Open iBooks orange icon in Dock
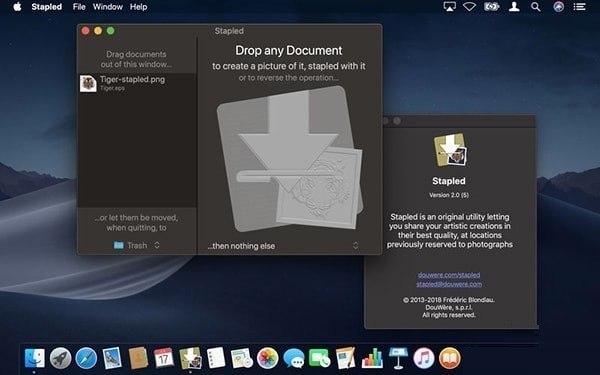Image resolution: width=600 pixels, height=375 pixels. tap(450, 358)
